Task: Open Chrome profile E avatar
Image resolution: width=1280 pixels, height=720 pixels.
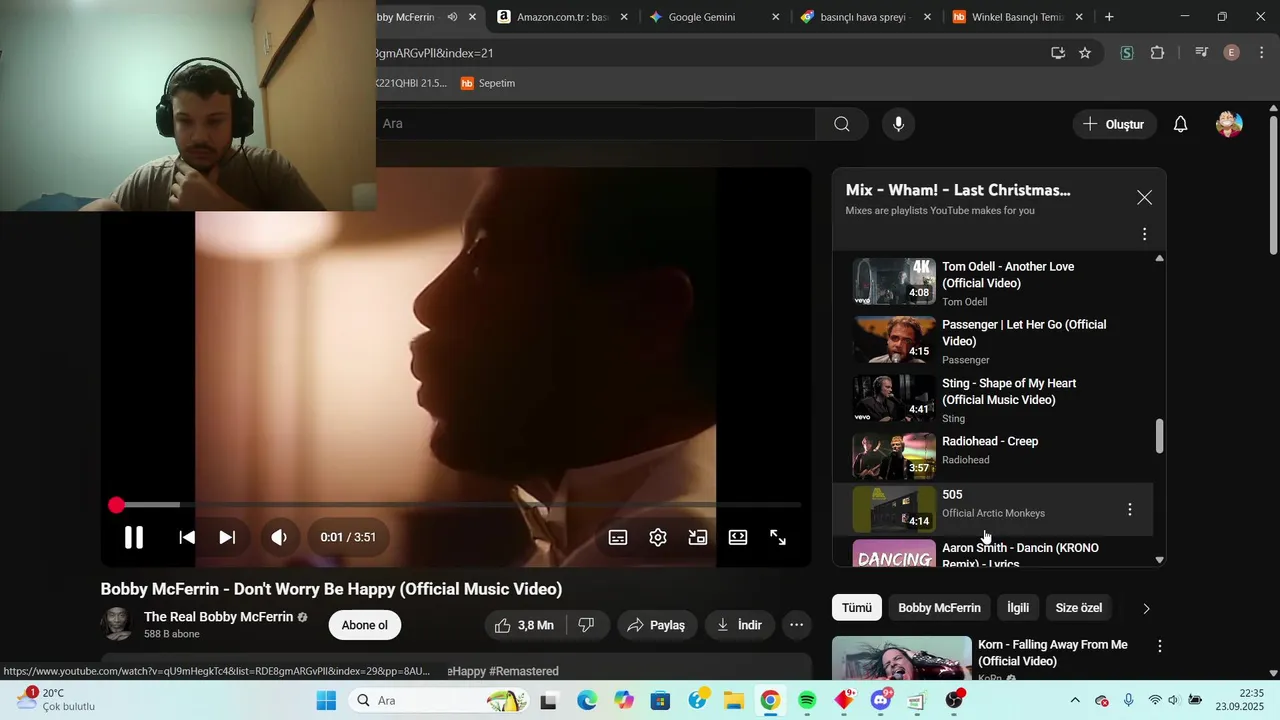Action: [x=1232, y=53]
